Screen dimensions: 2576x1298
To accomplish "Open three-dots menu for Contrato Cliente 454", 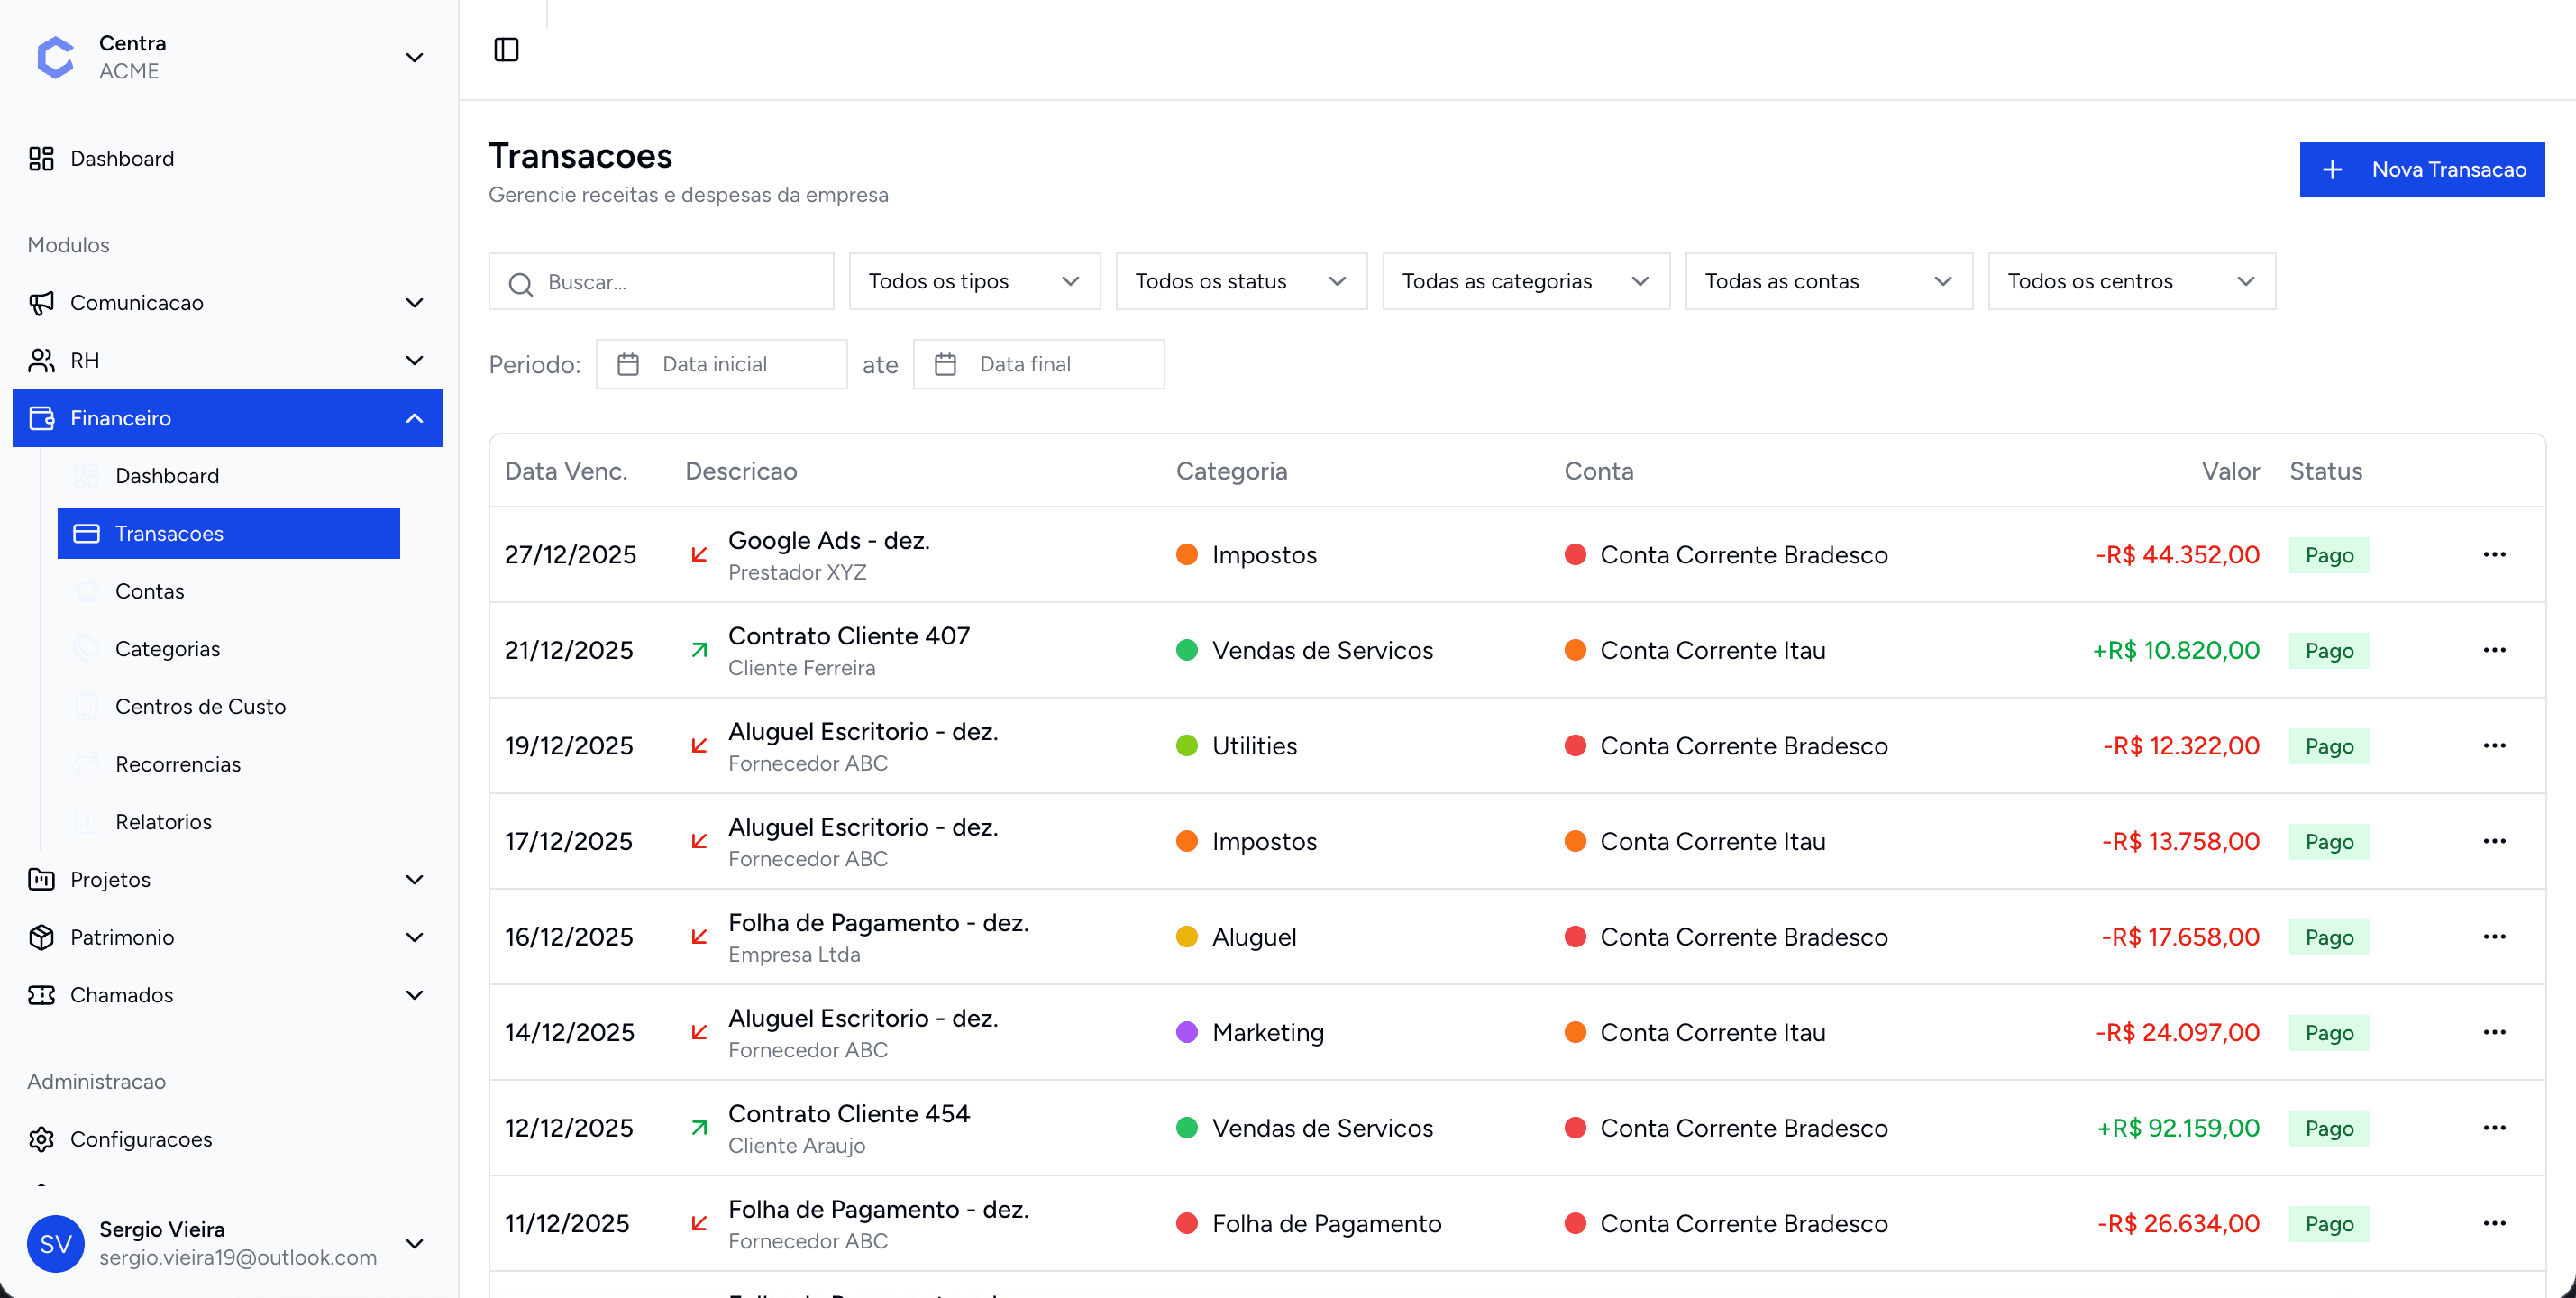I will pyautogui.click(x=2493, y=1128).
